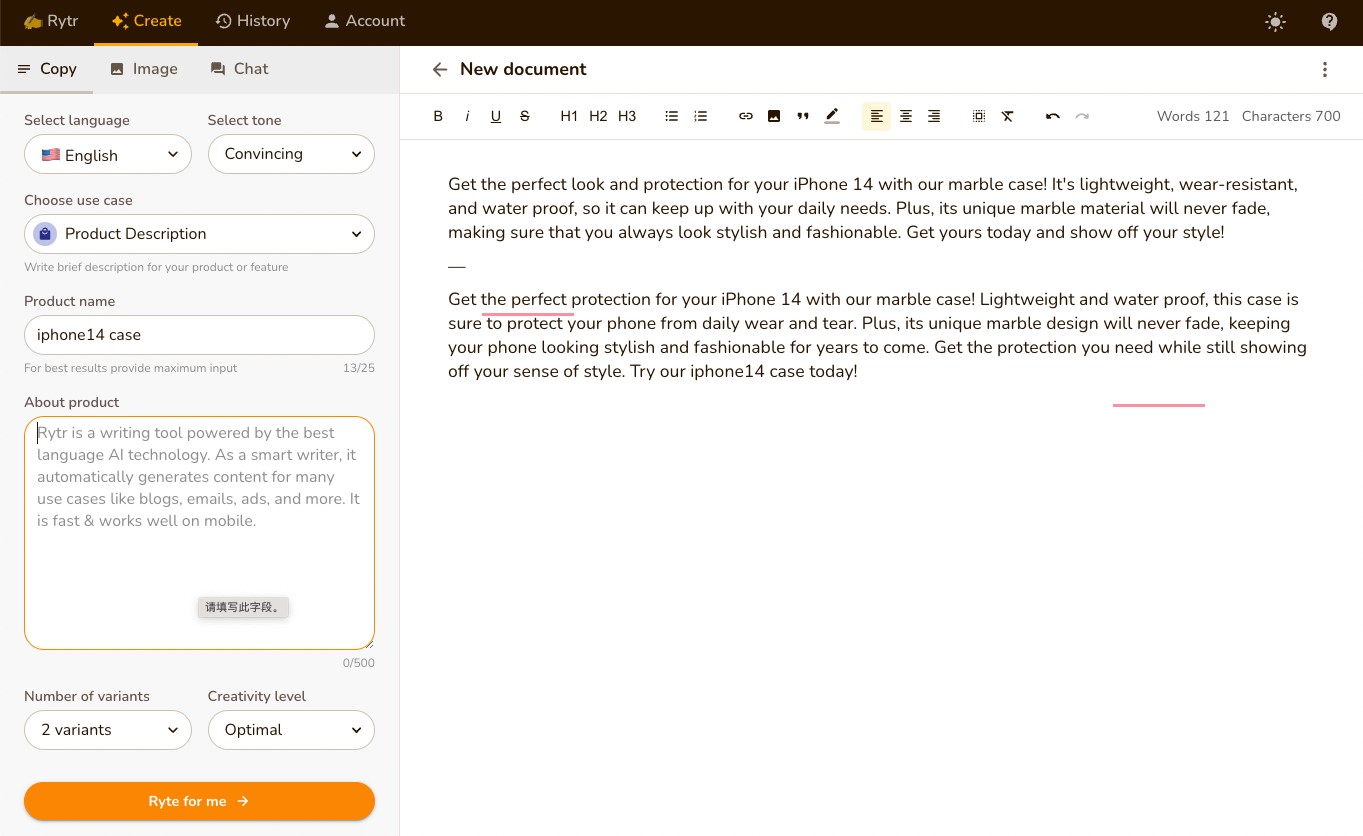
Task: Toggle light/dark theme sun icon
Action: coord(1275,21)
